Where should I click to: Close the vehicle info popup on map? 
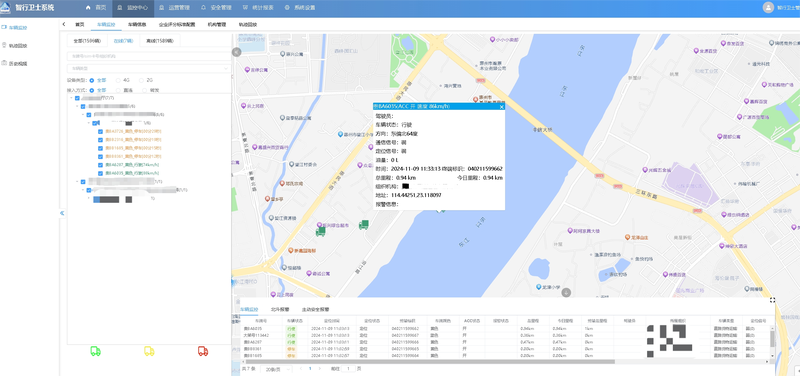[x=501, y=107]
